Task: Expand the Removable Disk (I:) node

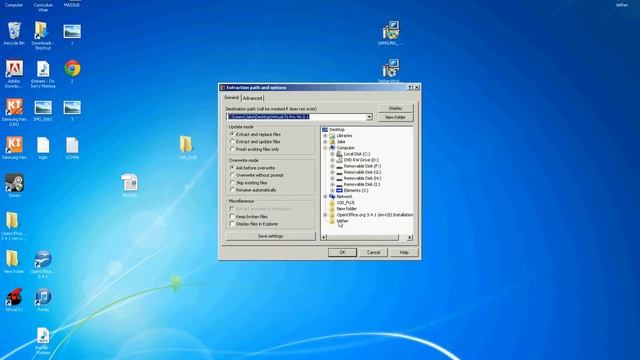Action: click(x=332, y=184)
